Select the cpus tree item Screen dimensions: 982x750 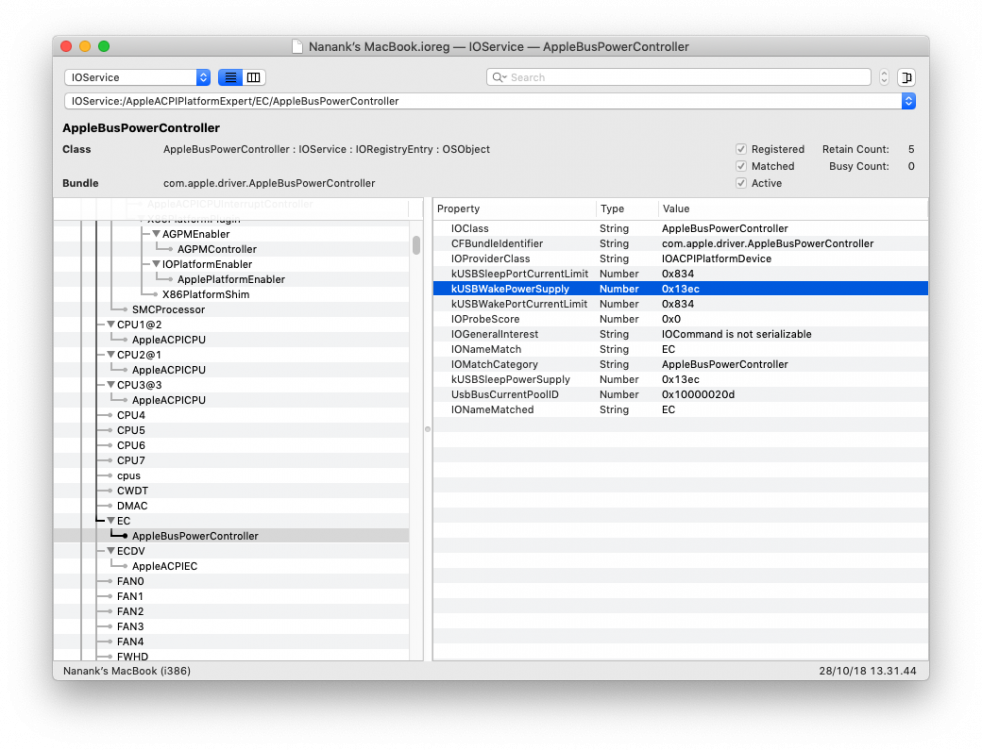tap(128, 475)
